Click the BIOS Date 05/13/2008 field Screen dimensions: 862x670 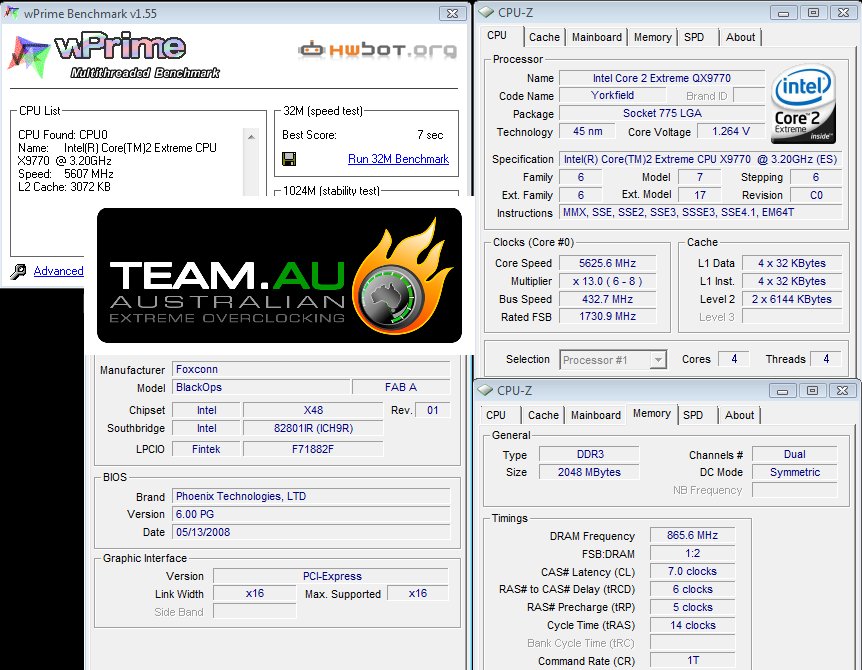click(x=311, y=532)
